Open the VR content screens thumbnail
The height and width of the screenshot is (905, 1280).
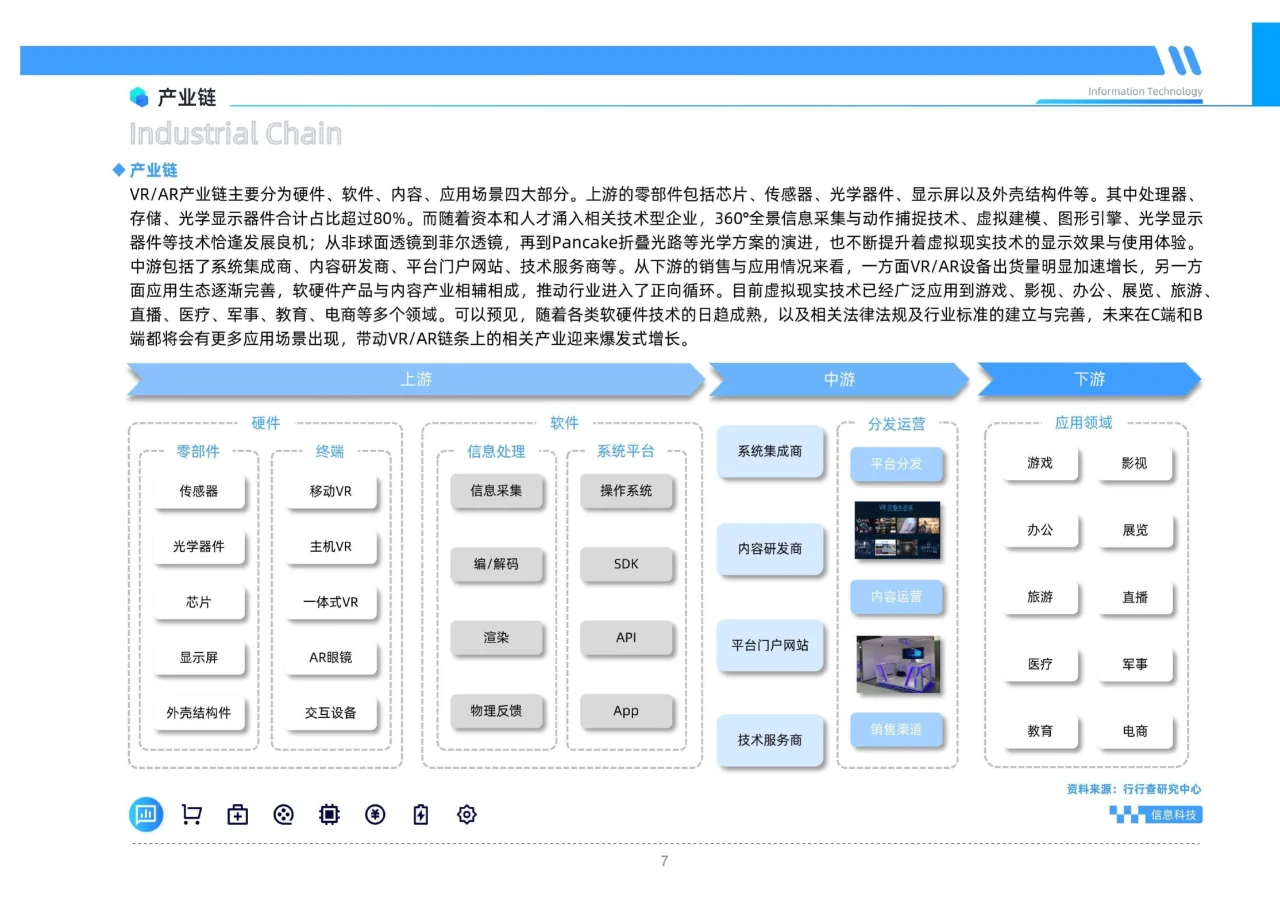tap(897, 530)
